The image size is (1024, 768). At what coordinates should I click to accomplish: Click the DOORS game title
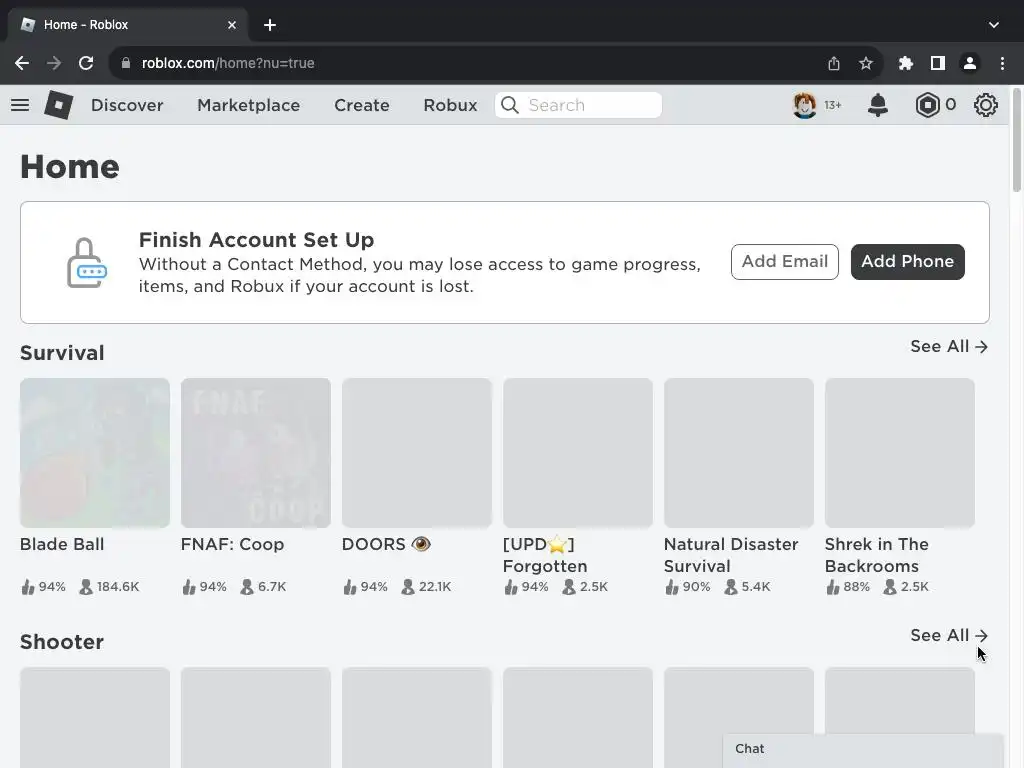click(x=386, y=545)
